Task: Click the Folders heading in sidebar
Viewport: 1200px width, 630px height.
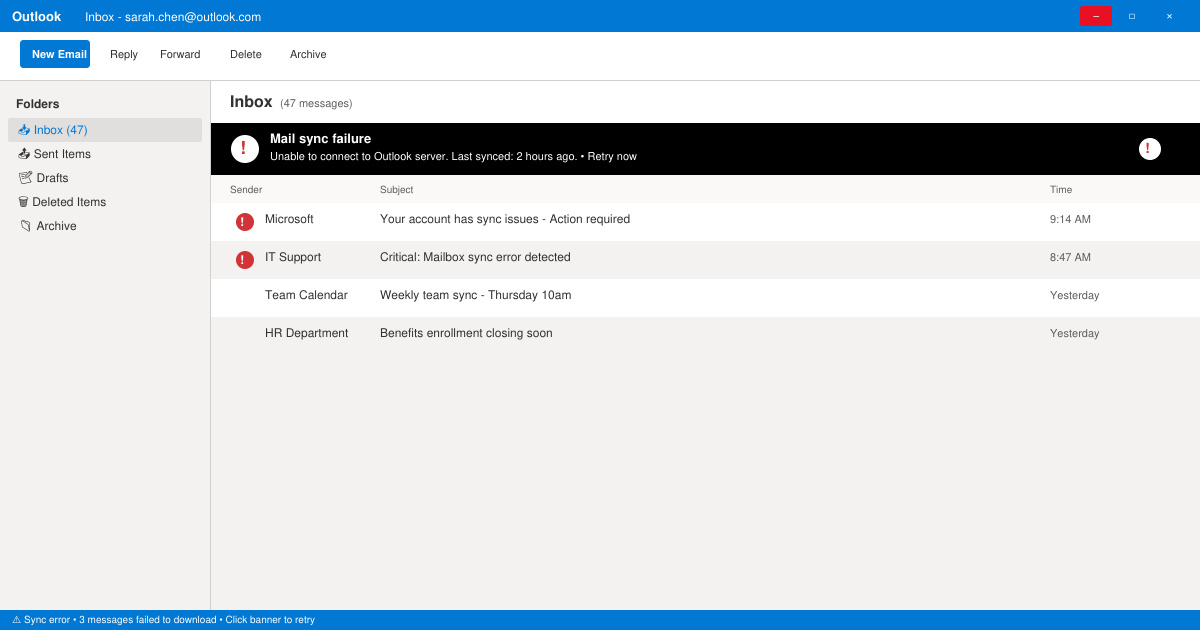Action: [x=38, y=104]
